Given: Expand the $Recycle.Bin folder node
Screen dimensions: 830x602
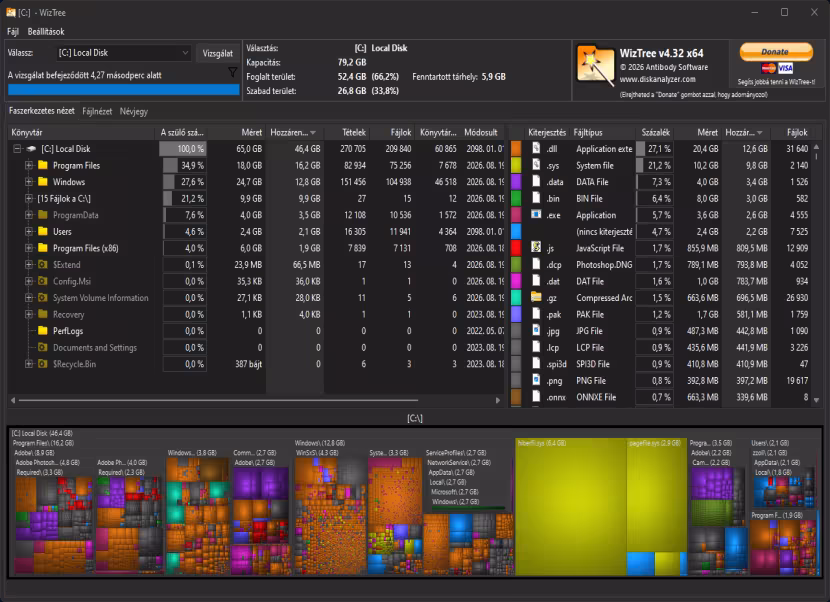Looking at the screenshot, I should 29,364.
